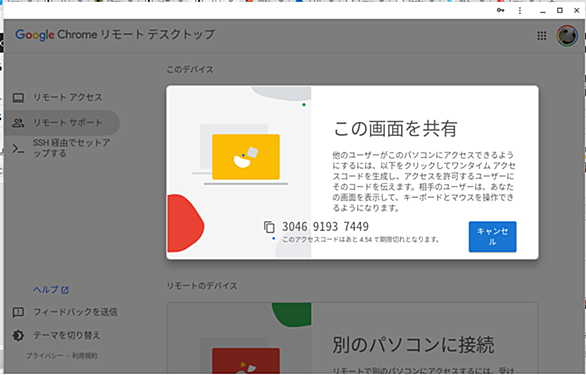Select リモート サポート in the sidebar

click(62, 123)
